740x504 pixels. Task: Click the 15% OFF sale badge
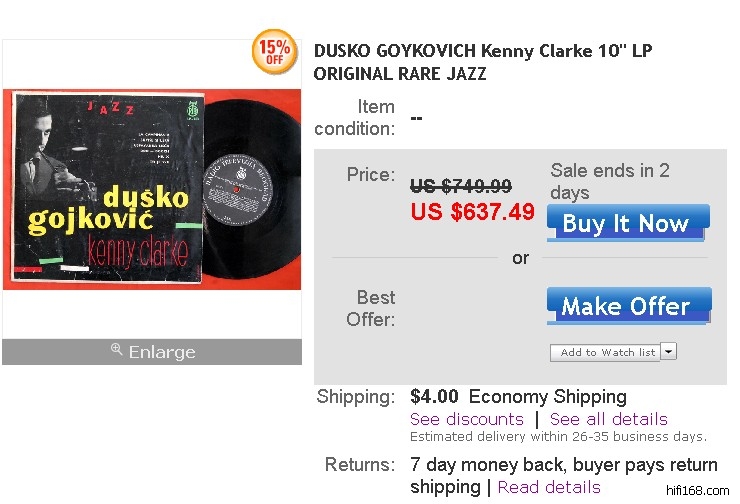274,53
